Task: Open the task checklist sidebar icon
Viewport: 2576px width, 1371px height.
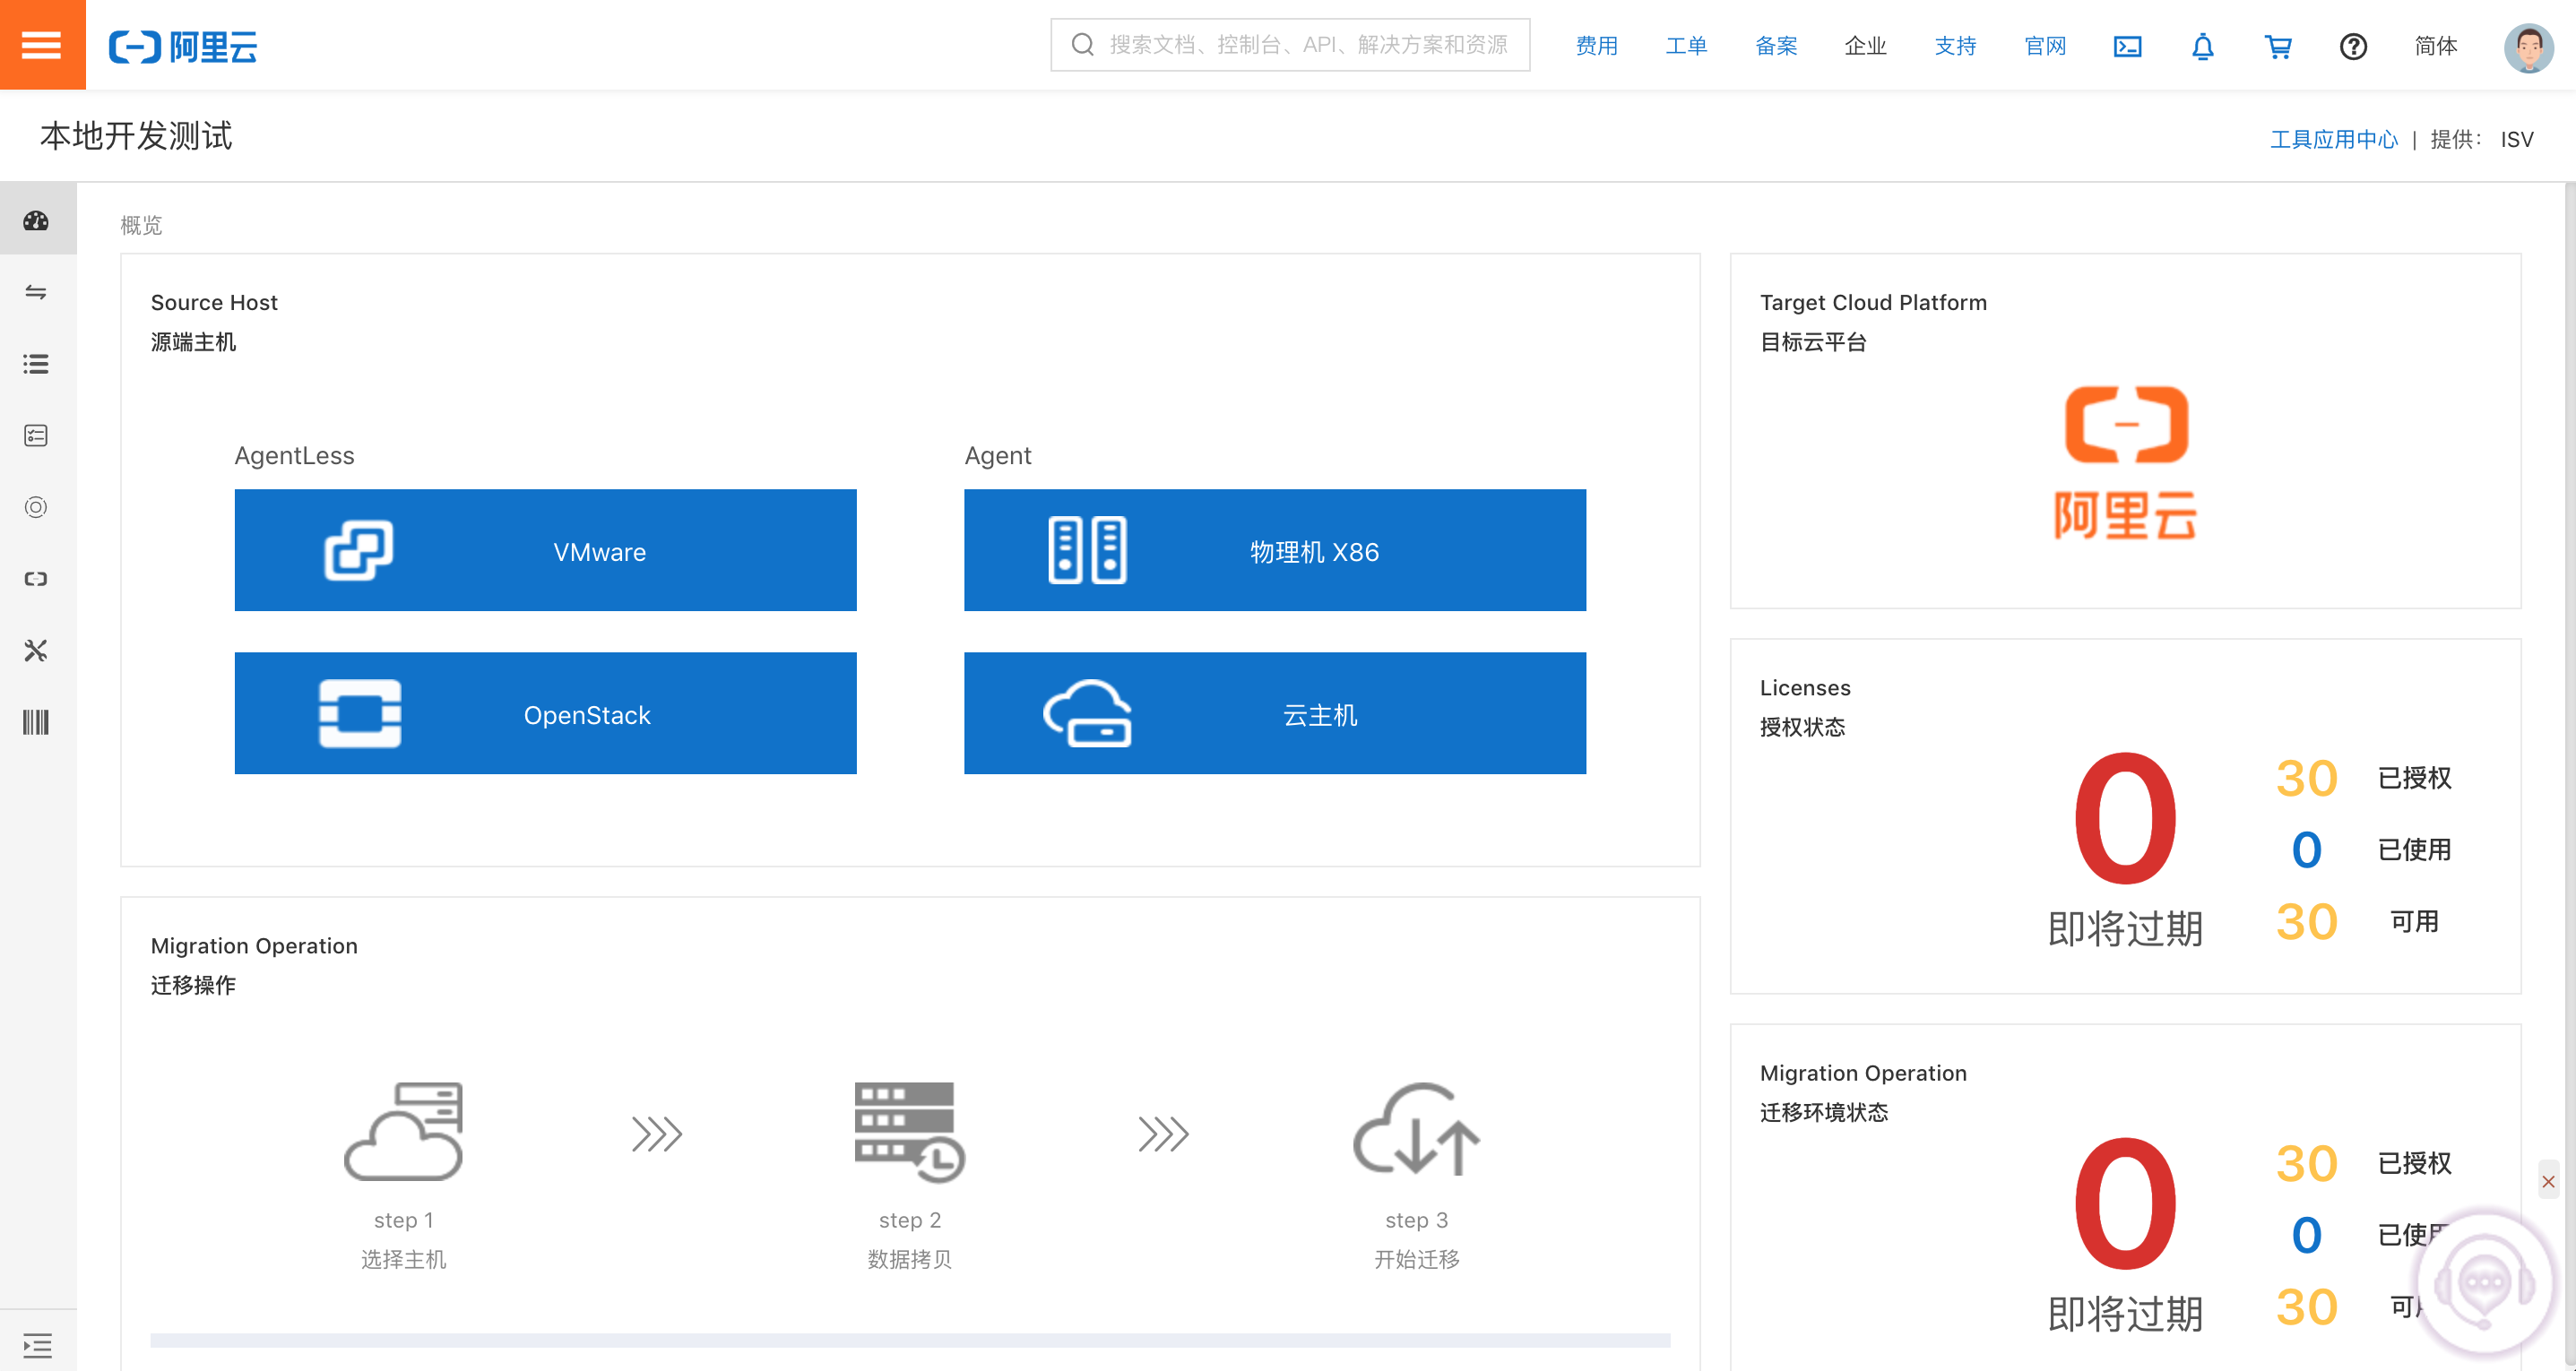Action: tap(36, 435)
